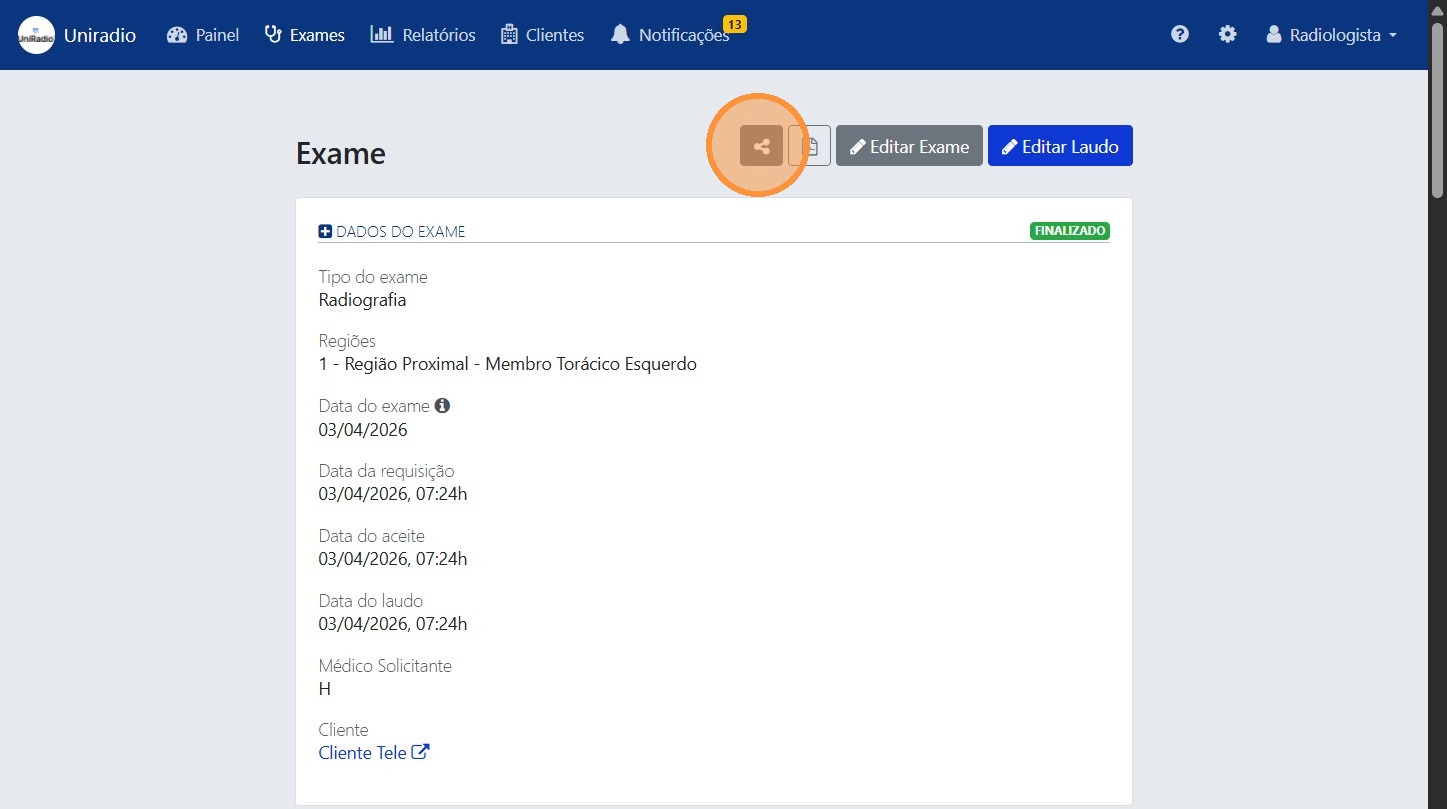
Task: Open the Relatórios menu item
Action: (423, 35)
